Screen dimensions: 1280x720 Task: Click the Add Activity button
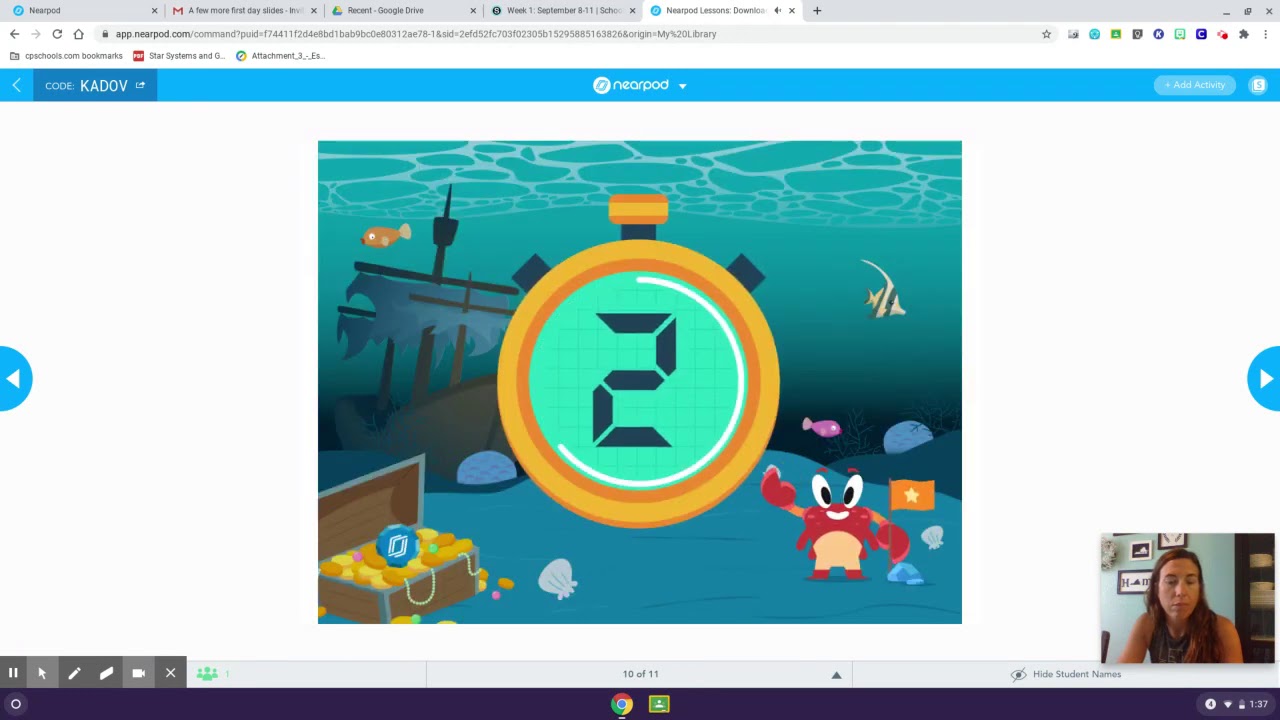(x=1195, y=85)
